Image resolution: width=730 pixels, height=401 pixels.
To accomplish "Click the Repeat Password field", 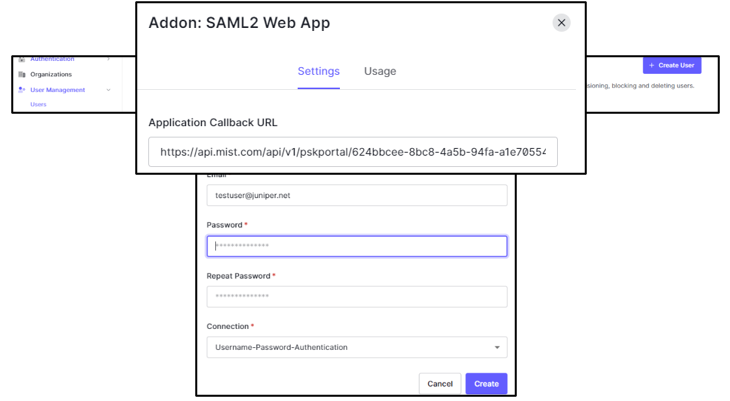I will (x=357, y=296).
